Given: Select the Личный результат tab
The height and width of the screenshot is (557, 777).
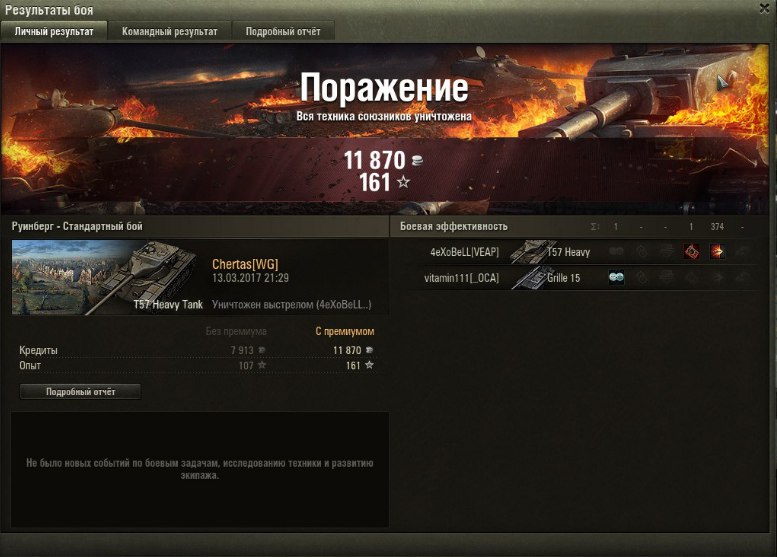Looking at the screenshot, I should coord(54,31).
